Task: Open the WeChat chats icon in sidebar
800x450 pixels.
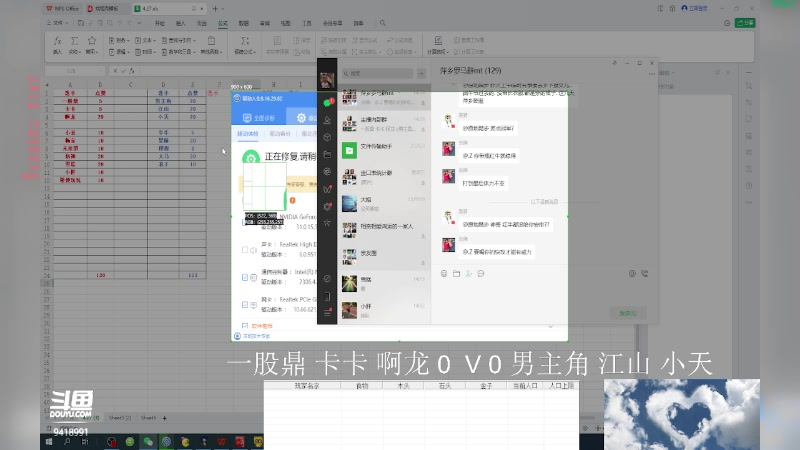Action: coord(327,103)
